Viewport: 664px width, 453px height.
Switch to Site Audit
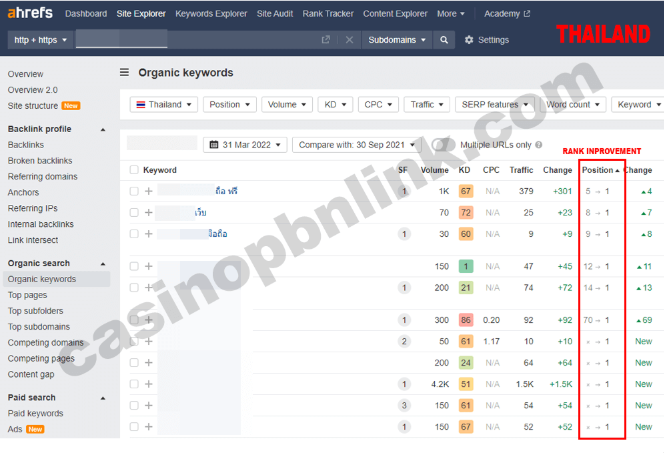pos(275,14)
